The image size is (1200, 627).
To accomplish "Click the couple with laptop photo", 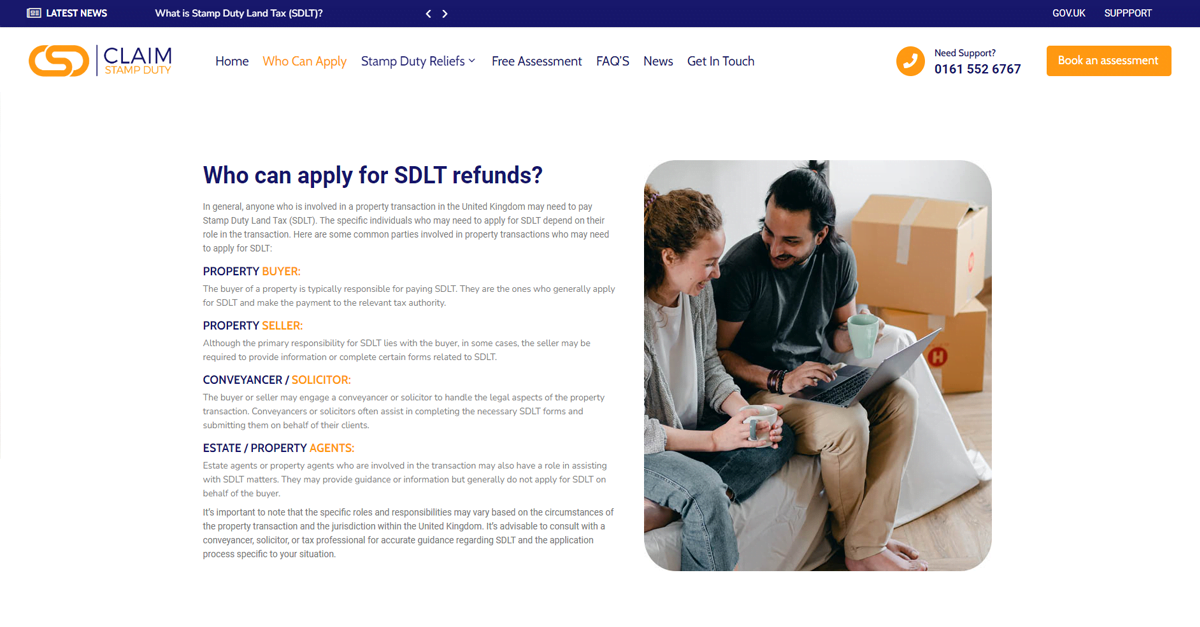I will click(x=817, y=365).
